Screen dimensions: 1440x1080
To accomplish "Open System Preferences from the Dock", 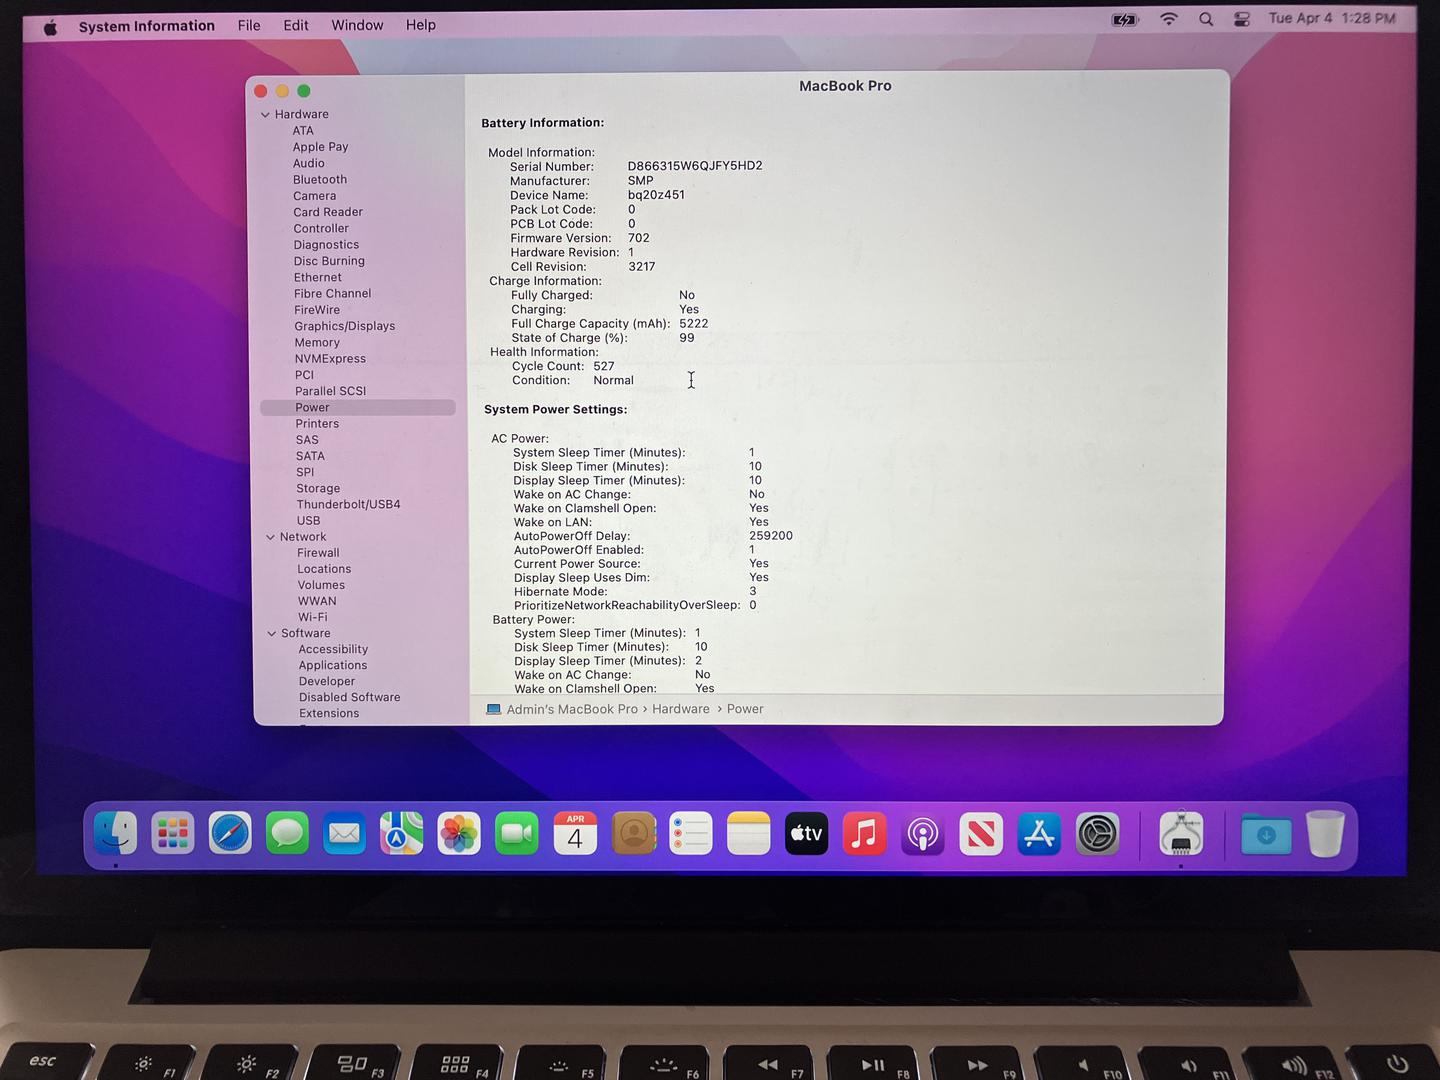I will point(1097,833).
